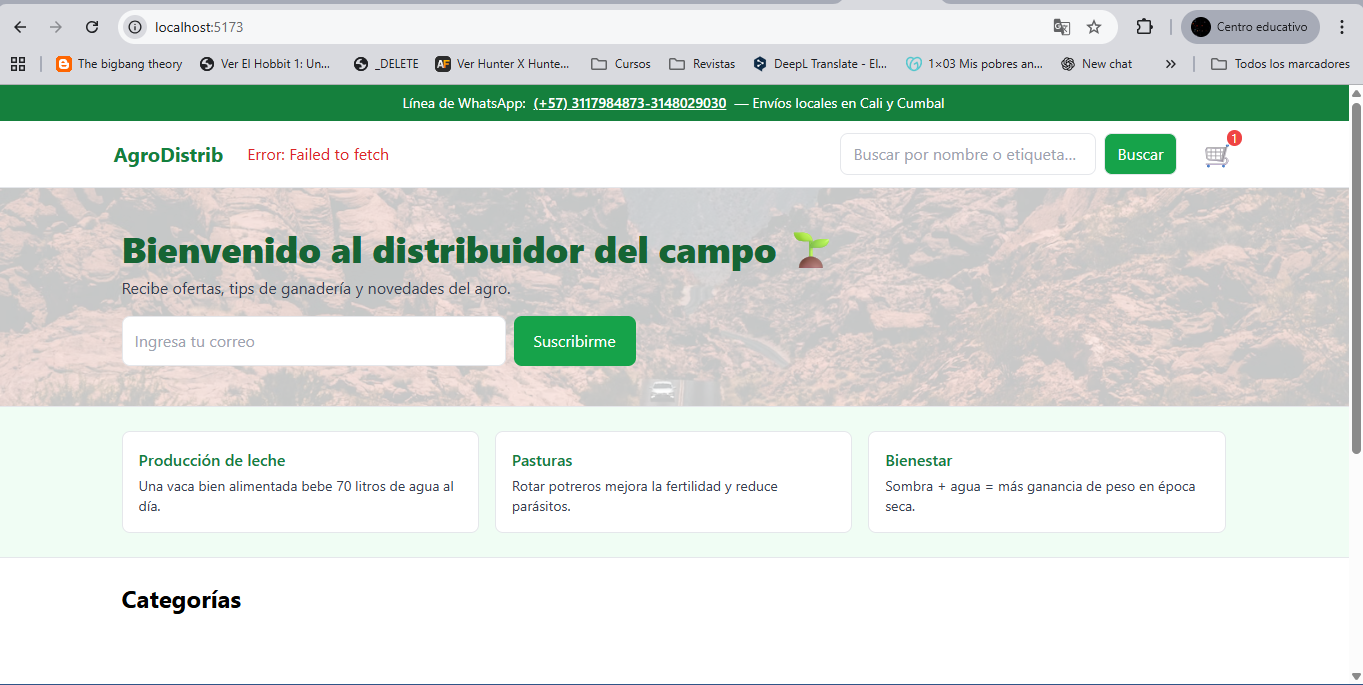Open the Extensions puzzle icon

click(x=1144, y=27)
